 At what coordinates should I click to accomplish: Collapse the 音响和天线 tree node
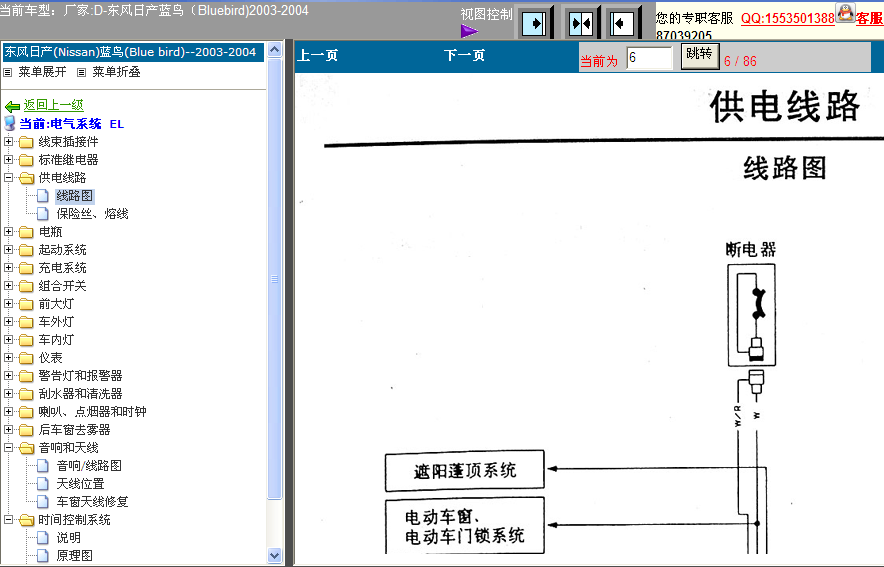pos(8,448)
